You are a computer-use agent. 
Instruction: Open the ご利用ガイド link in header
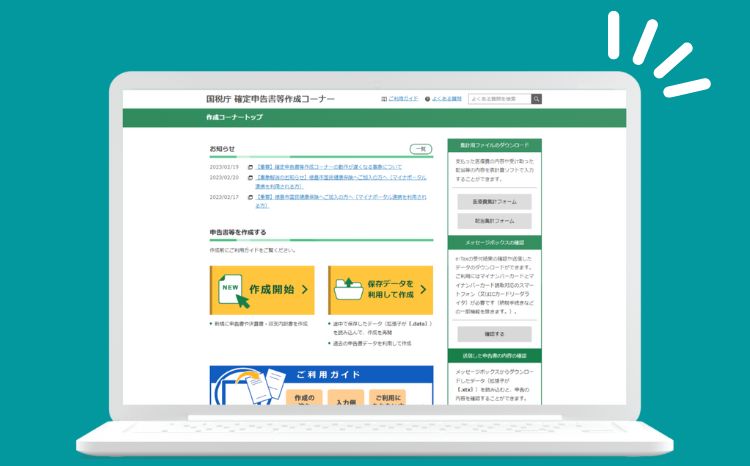point(403,99)
